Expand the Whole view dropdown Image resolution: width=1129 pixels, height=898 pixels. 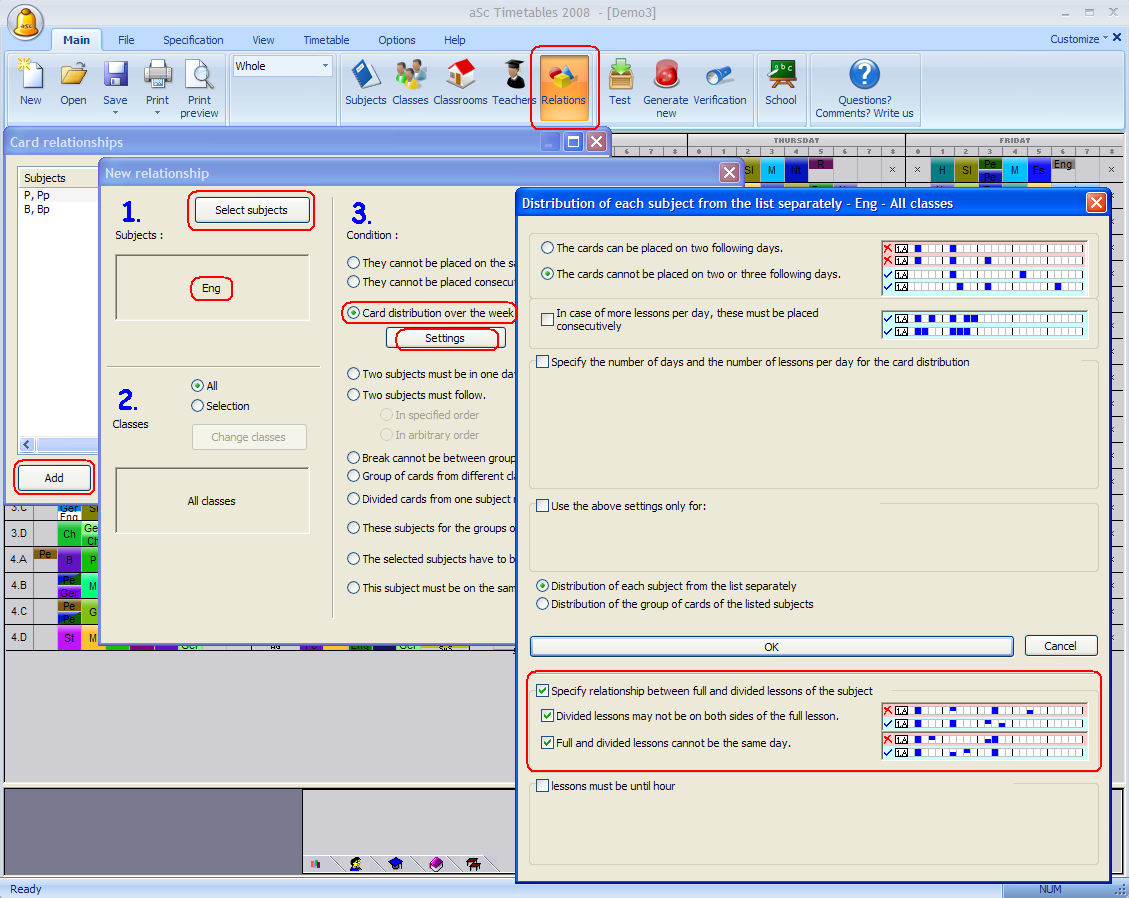pyautogui.click(x=325, y=67)
